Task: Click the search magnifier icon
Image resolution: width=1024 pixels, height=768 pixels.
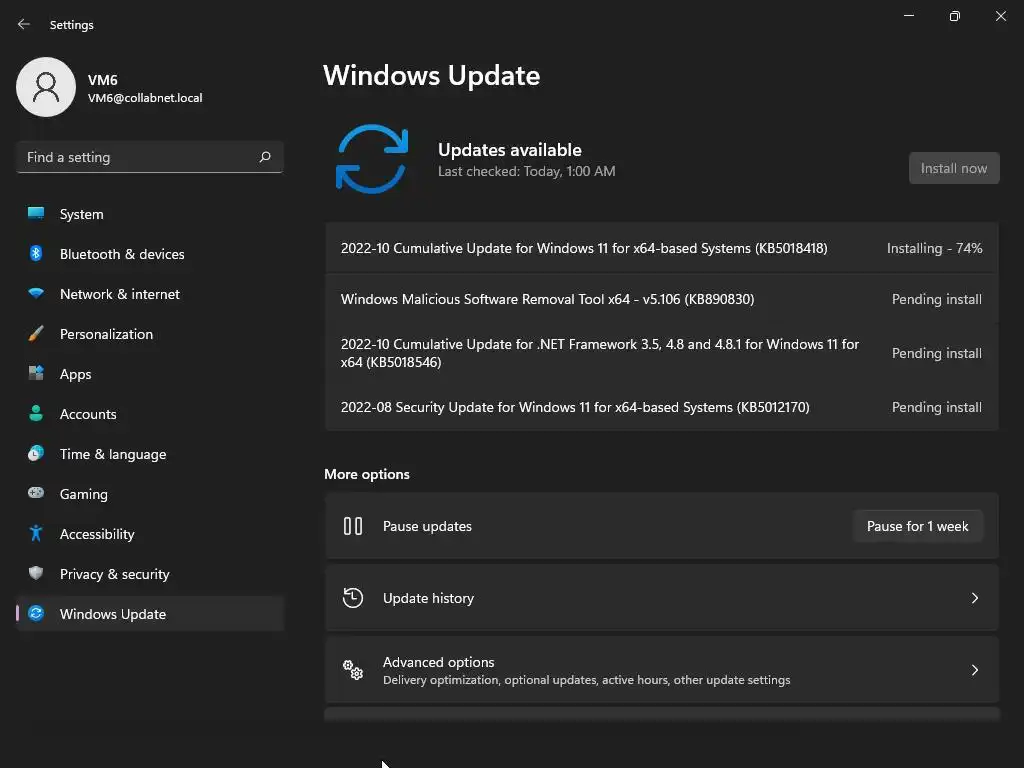Action: [x=265, y=157]
